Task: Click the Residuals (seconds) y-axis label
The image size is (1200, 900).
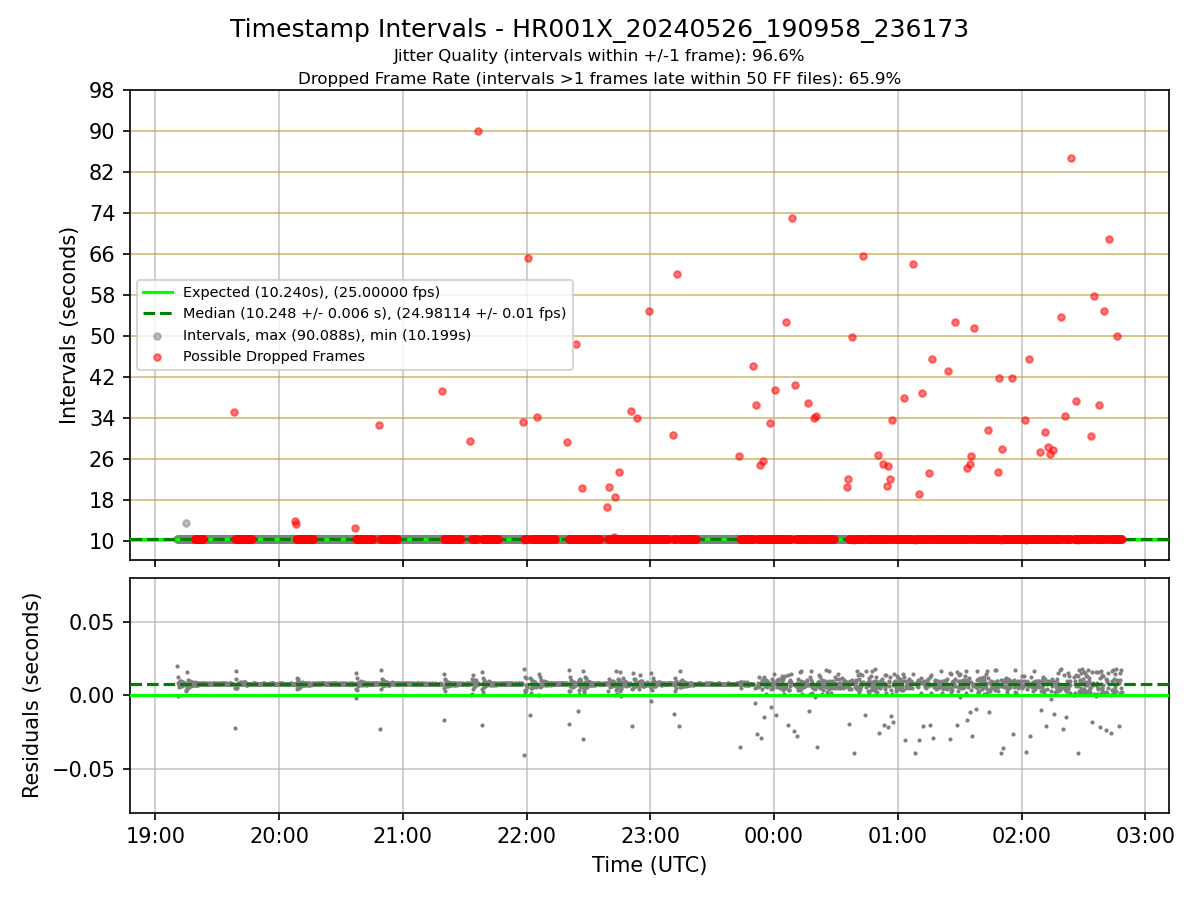Action: point(32,695)
